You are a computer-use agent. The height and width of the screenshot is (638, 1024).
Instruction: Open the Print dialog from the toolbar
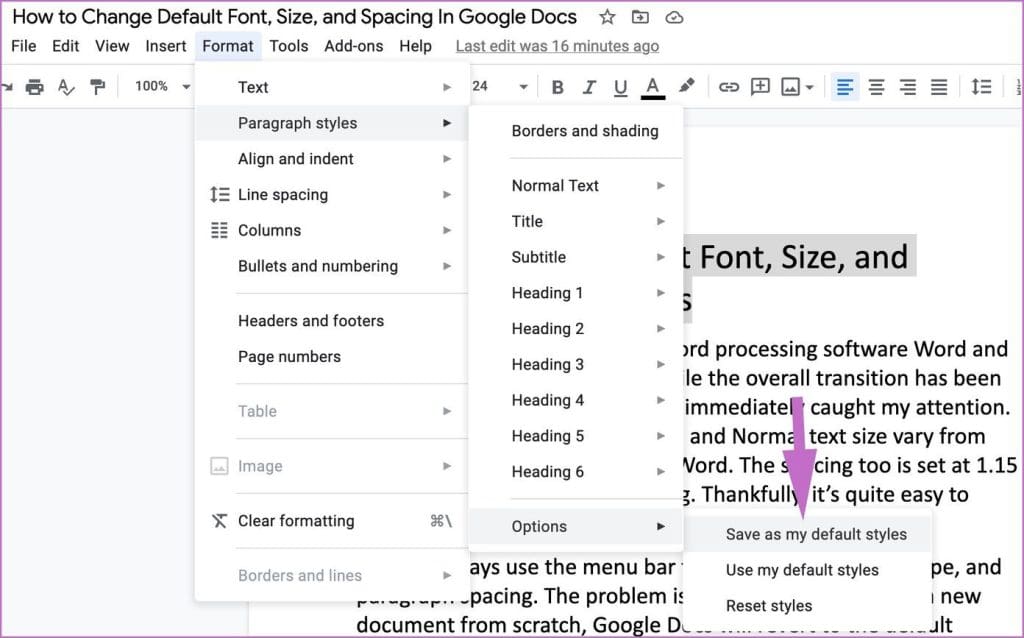coord(35,86)
